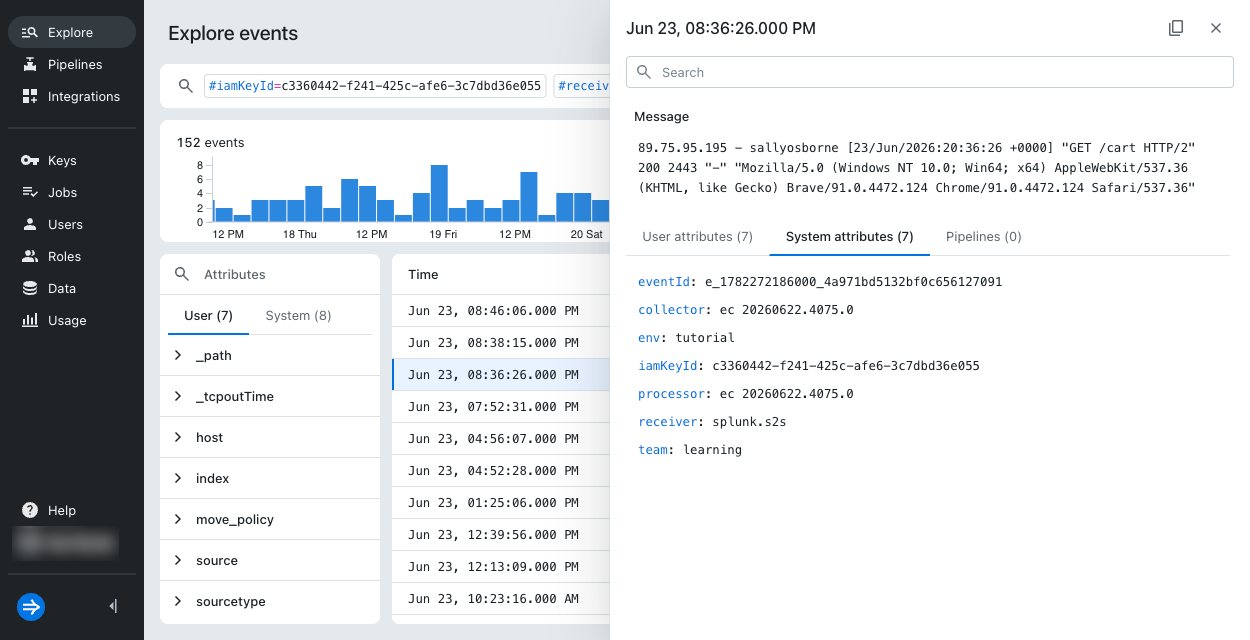Open the Help question mark icon
This screenshot has height=640, width=1250.
click(30, 511)
